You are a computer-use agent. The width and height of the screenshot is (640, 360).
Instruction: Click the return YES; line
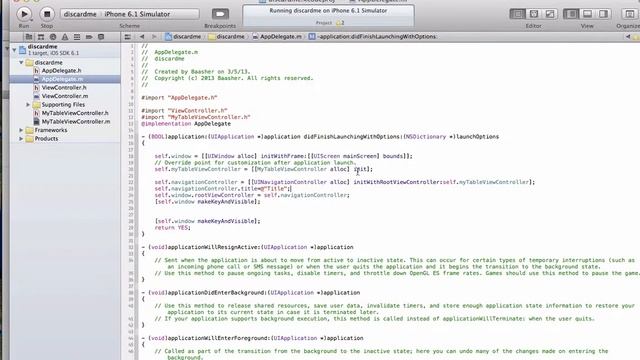[172, 228]
